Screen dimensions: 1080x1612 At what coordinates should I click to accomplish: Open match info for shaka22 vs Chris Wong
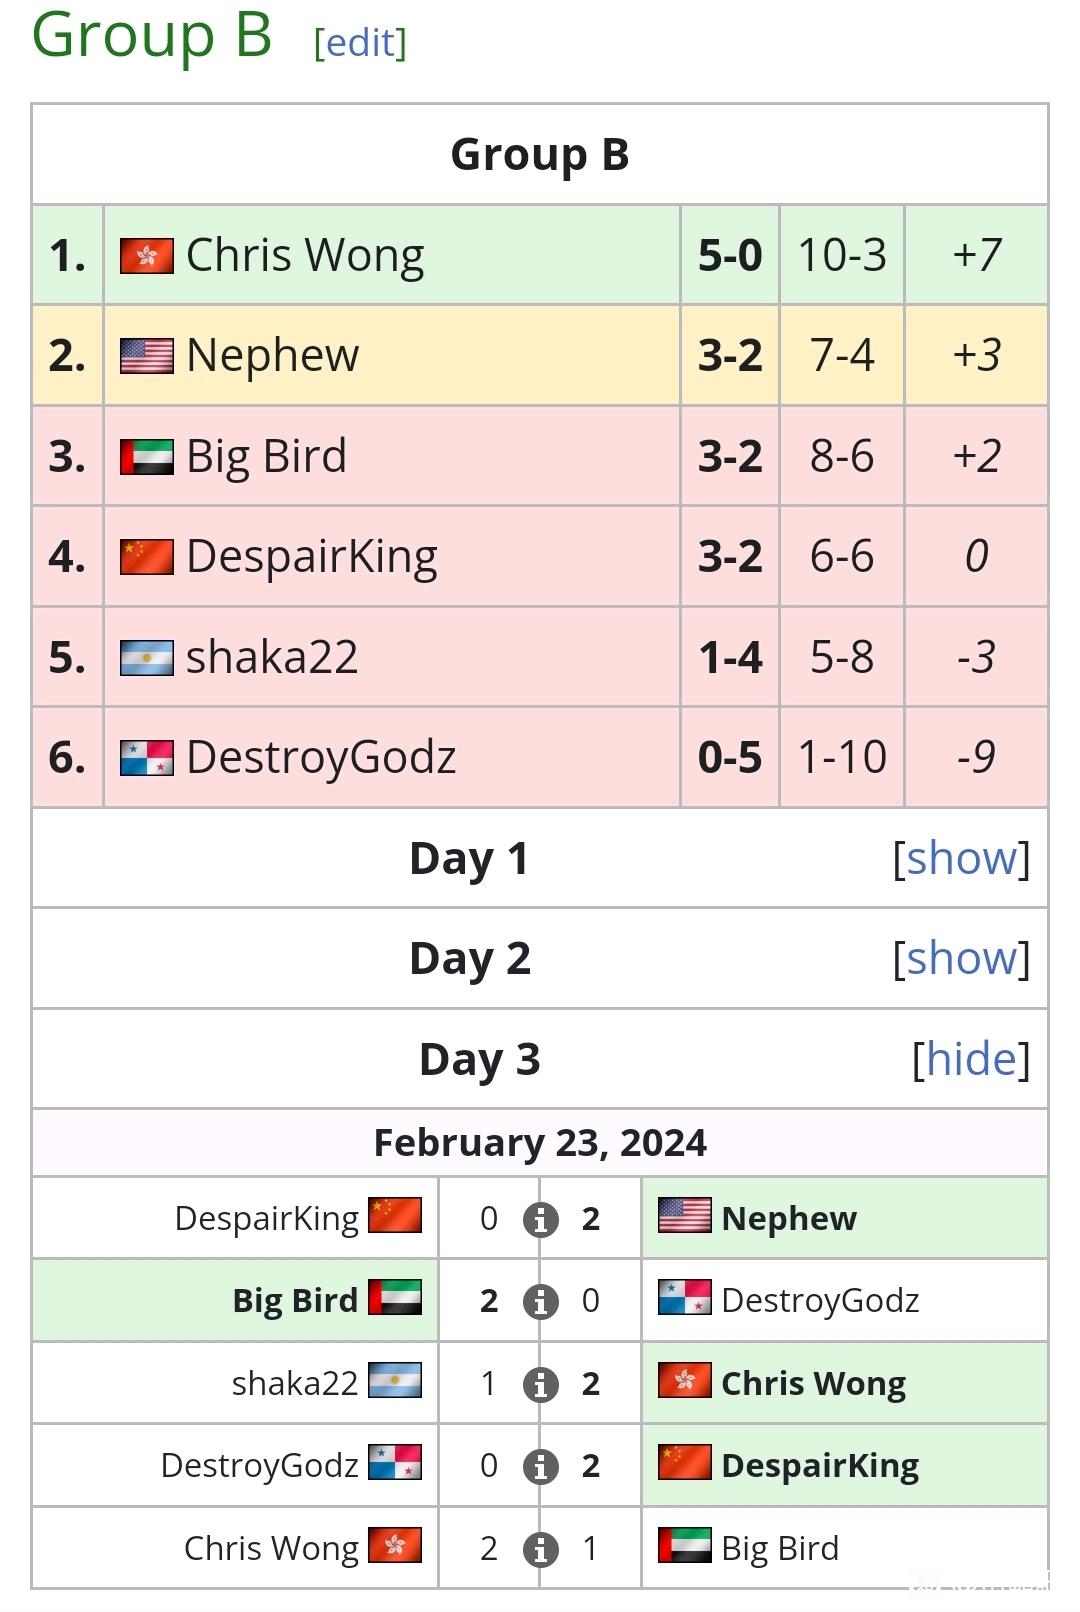point(540,1384)
